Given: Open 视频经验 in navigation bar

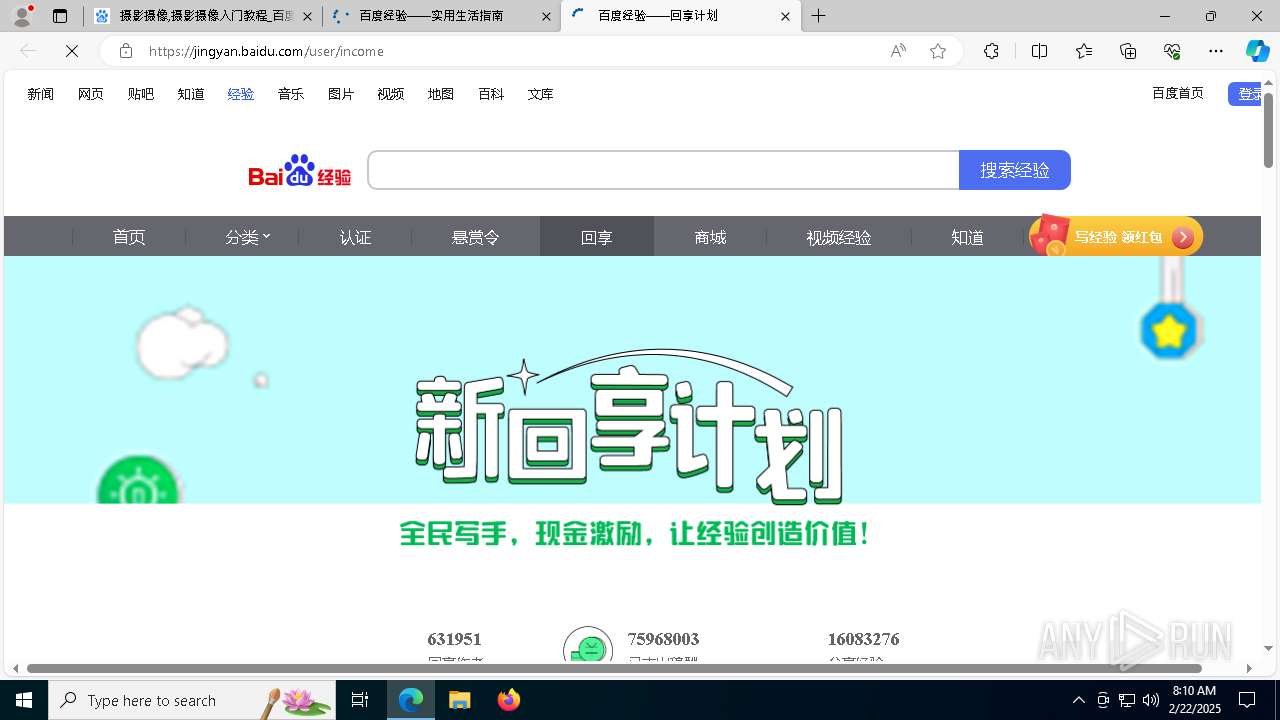Looking at the screenshot, I should (x=838, y=237).
